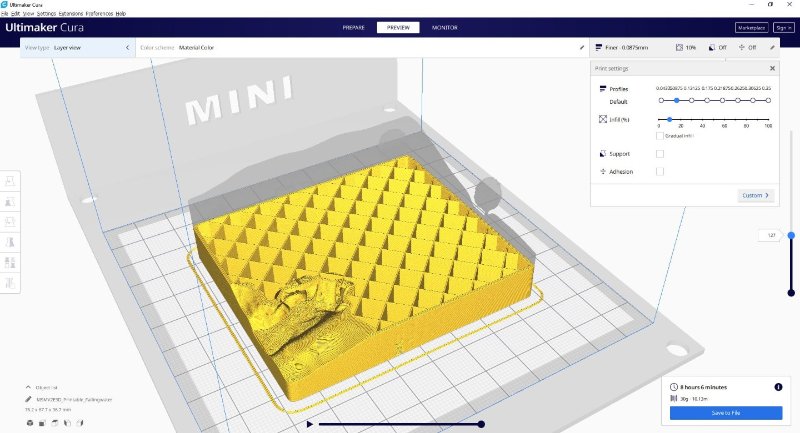Select the first layer height profile point
800x433 pixels.
click(x=661, y=100)
